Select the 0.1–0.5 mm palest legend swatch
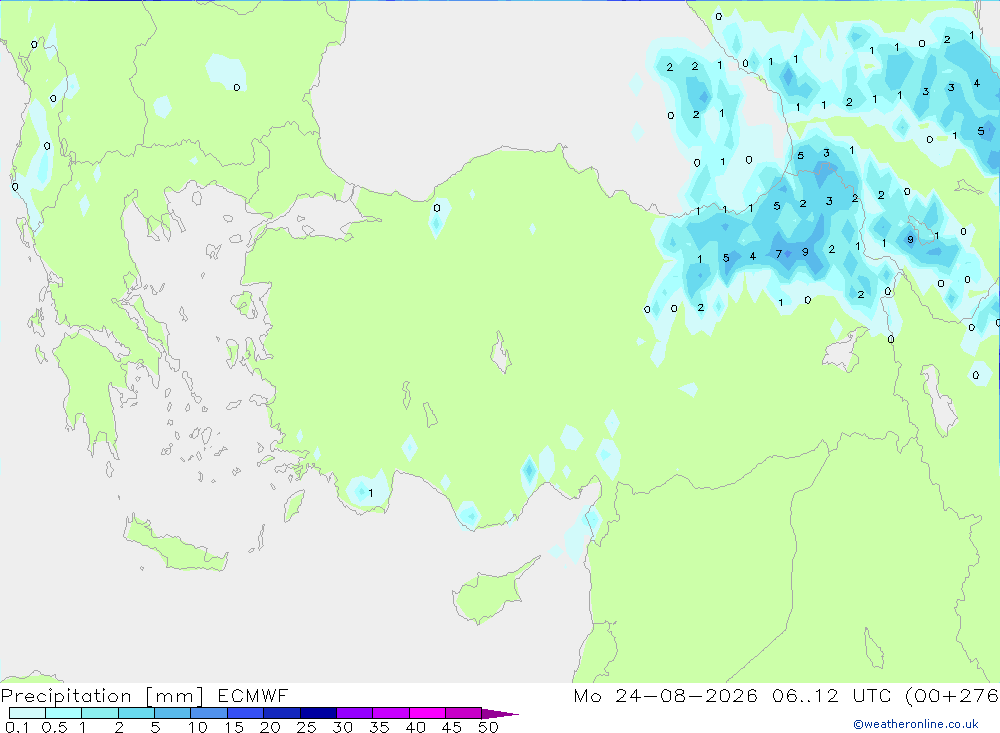Viewport: 1000px width, 733px height. point(27,713)
